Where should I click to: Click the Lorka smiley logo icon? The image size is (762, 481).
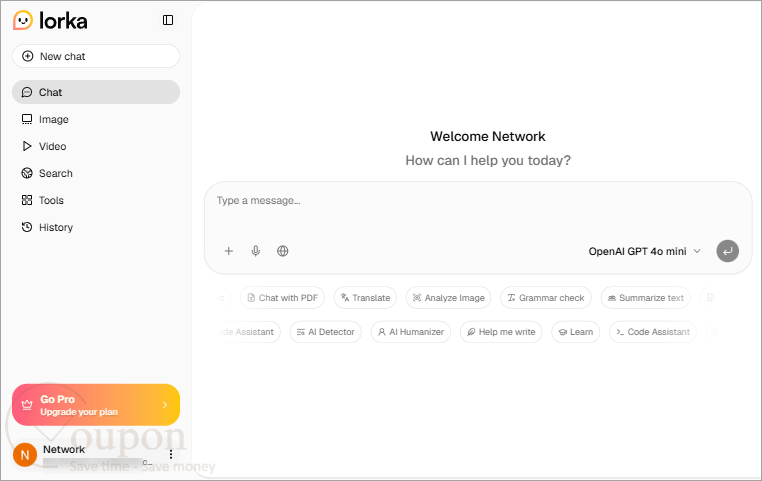coord(23,20)
